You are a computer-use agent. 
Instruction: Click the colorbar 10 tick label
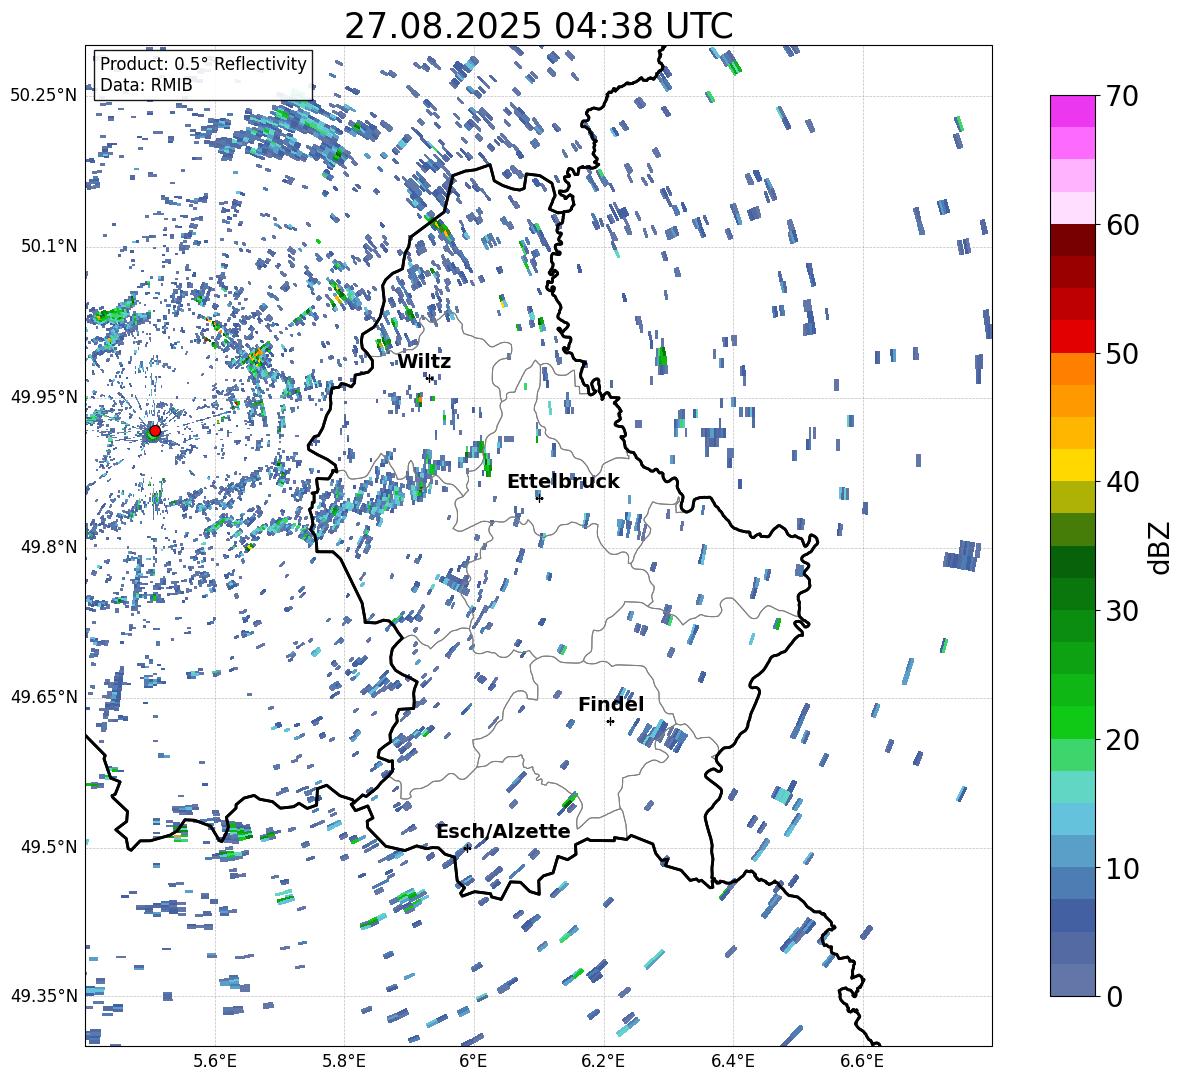[x=1122, y=868]
